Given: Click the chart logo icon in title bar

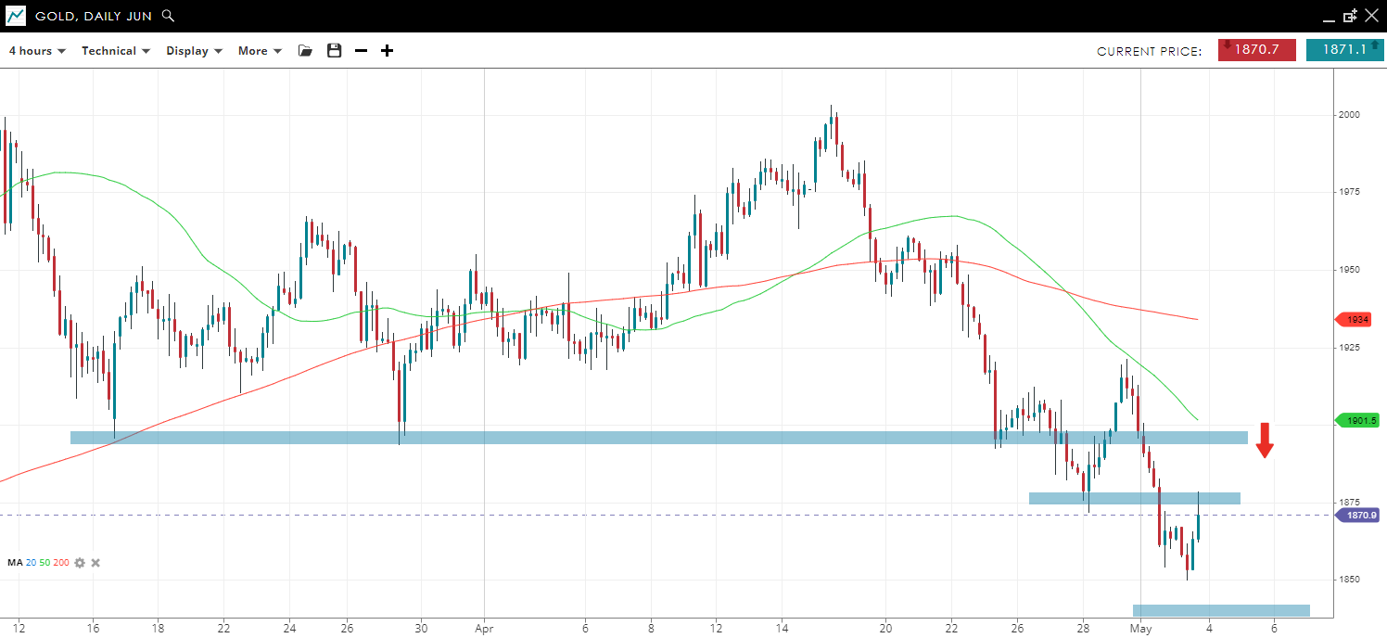Looking at the screenshot, I should (16, 16).
